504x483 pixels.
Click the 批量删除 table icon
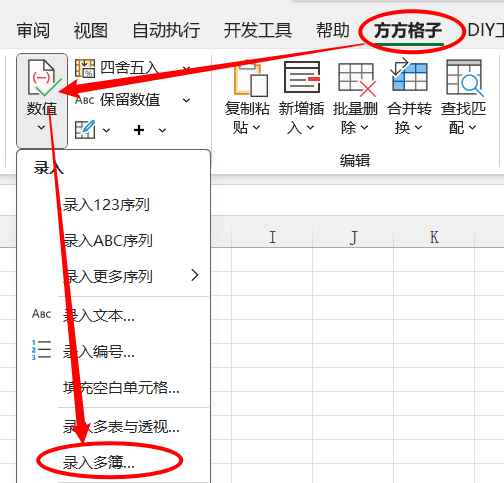357,79
